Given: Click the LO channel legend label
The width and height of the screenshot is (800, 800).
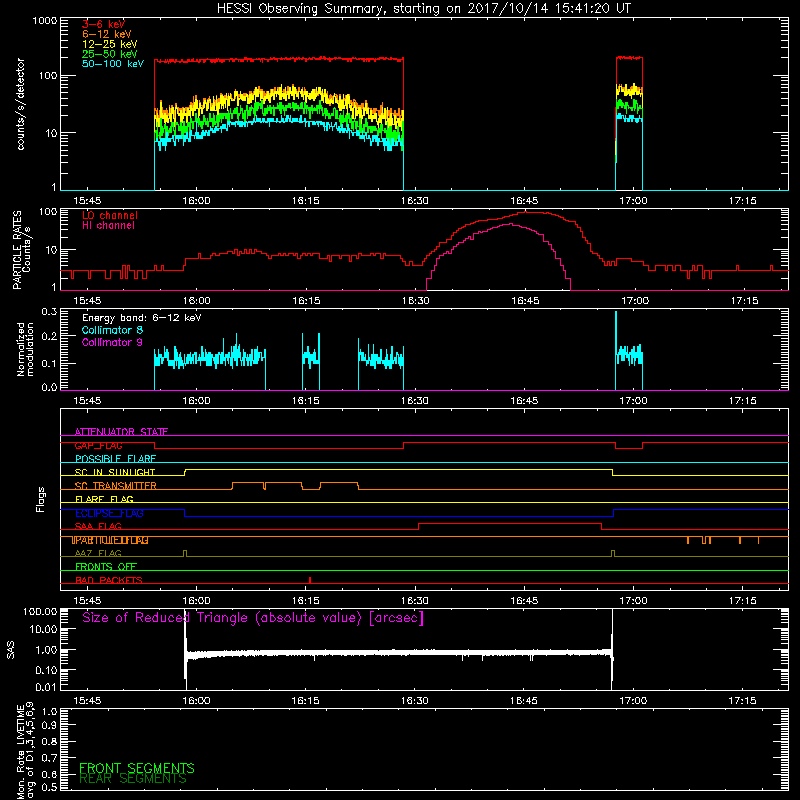Looking at the screenshot, I should point(110,216).
